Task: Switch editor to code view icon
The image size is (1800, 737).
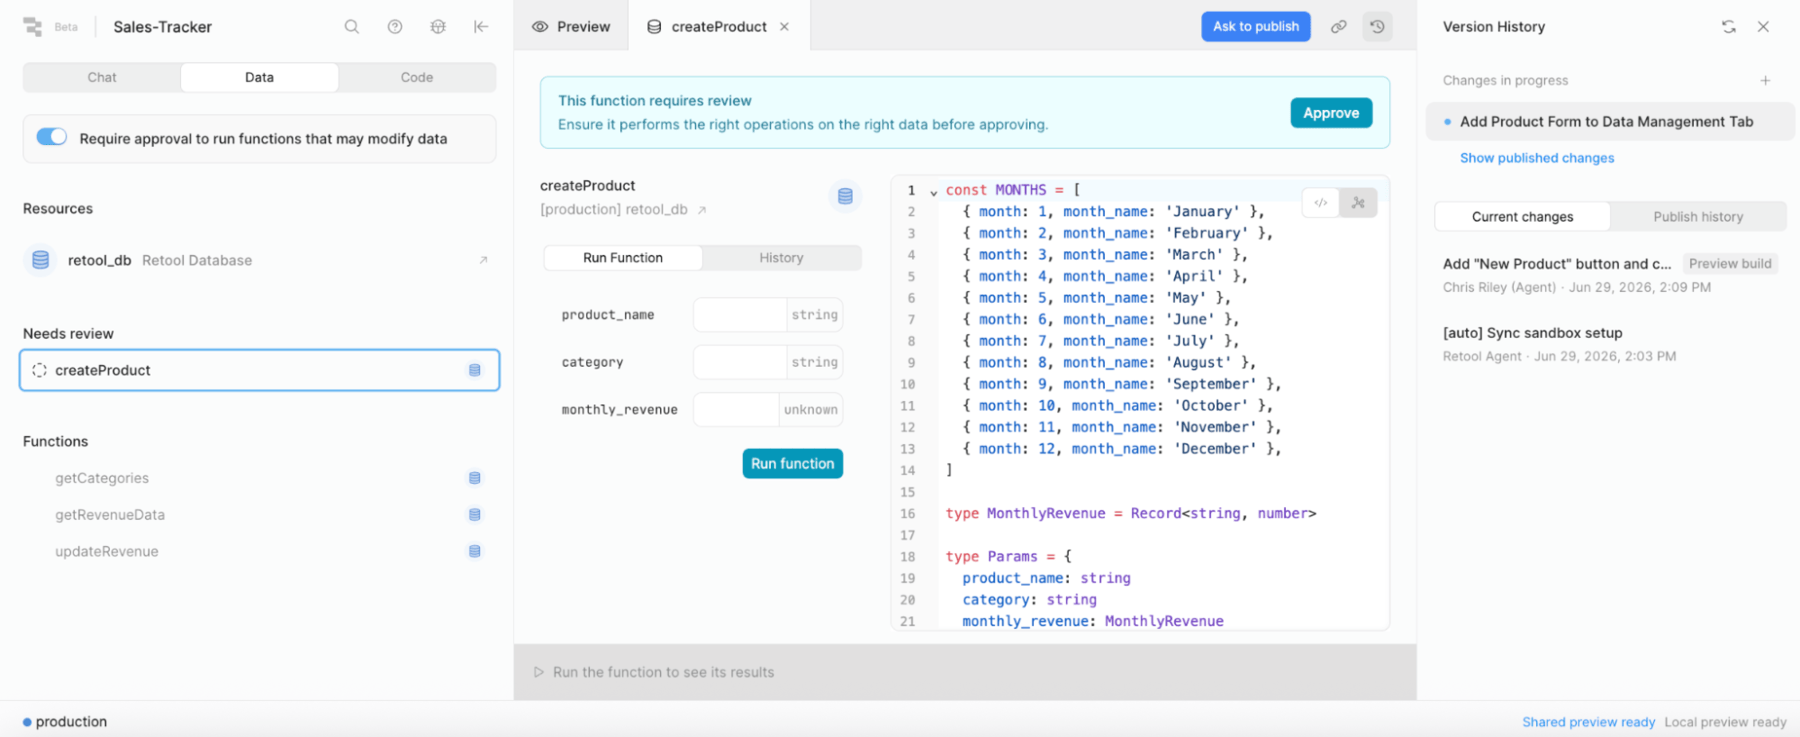Action: [1321, 203]
